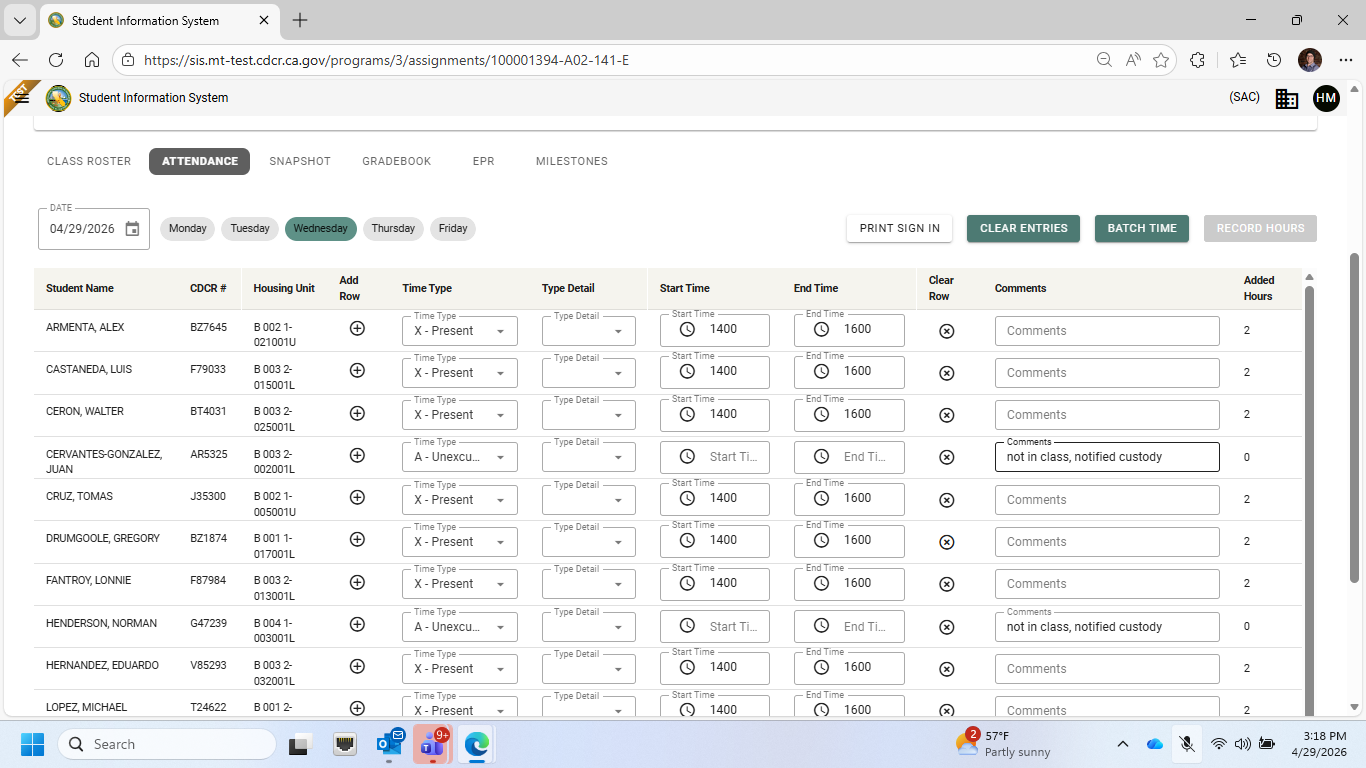Viewport: 1366px width, 768px height.
Task: Clear the row for FANTROY, LONNIE
Action: pyautogui.click(x=947, y=584)
